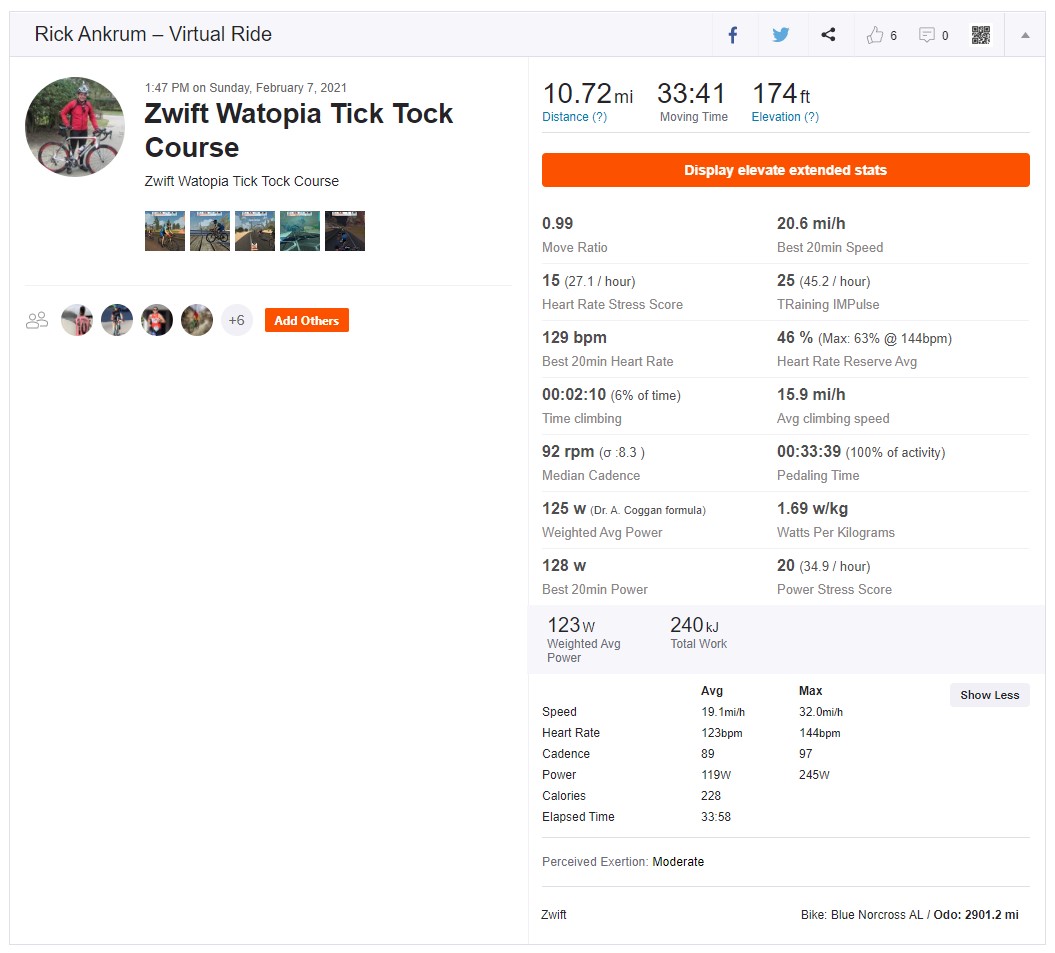
Task: Open the generic share icon
Action: coord(828,34)
